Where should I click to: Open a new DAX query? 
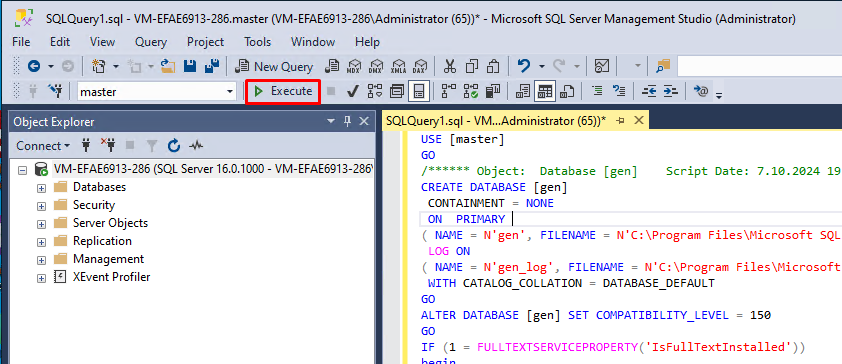[419, 67]
